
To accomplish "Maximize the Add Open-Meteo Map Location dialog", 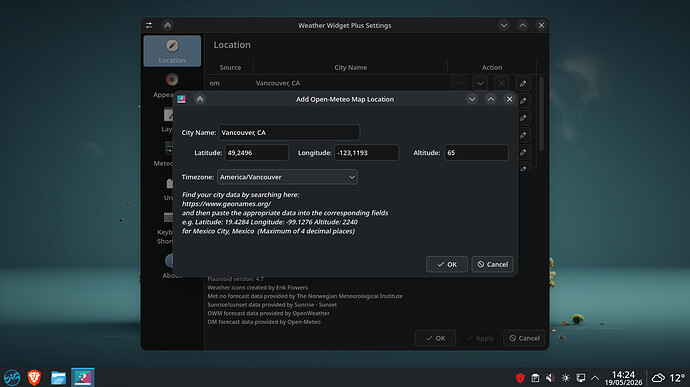I will pyautogui.click(x=491, y=99).
